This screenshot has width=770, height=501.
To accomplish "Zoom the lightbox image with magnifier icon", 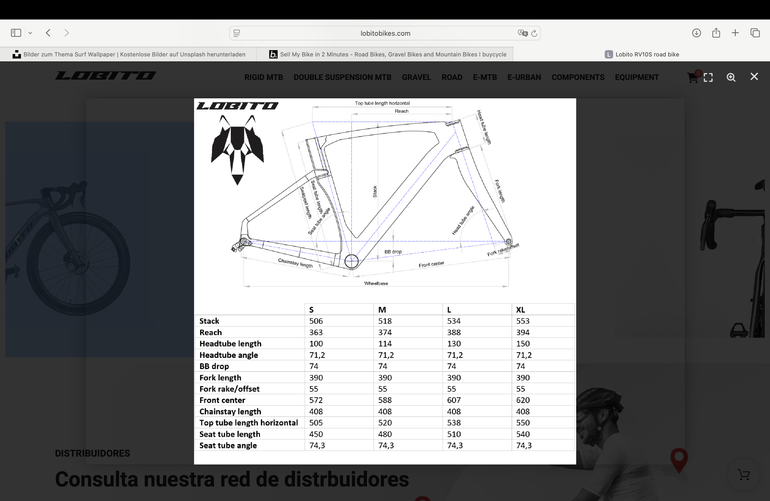I will click(731, 78).
